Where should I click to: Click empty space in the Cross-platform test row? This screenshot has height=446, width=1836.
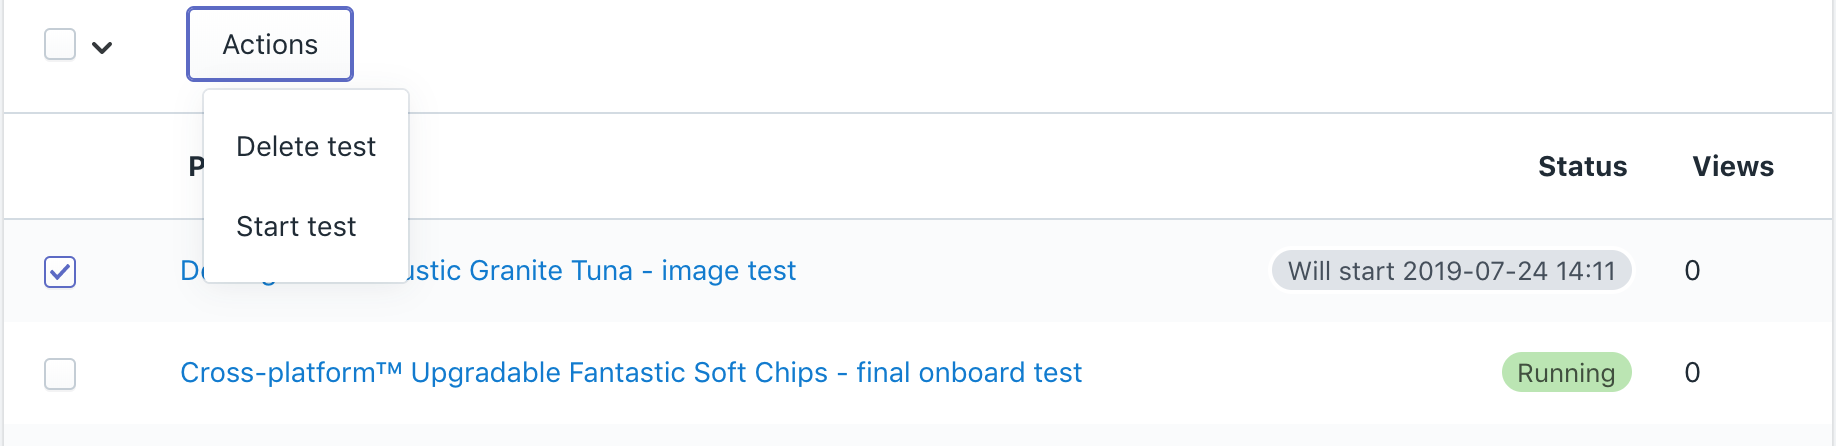pos(1290,373)
